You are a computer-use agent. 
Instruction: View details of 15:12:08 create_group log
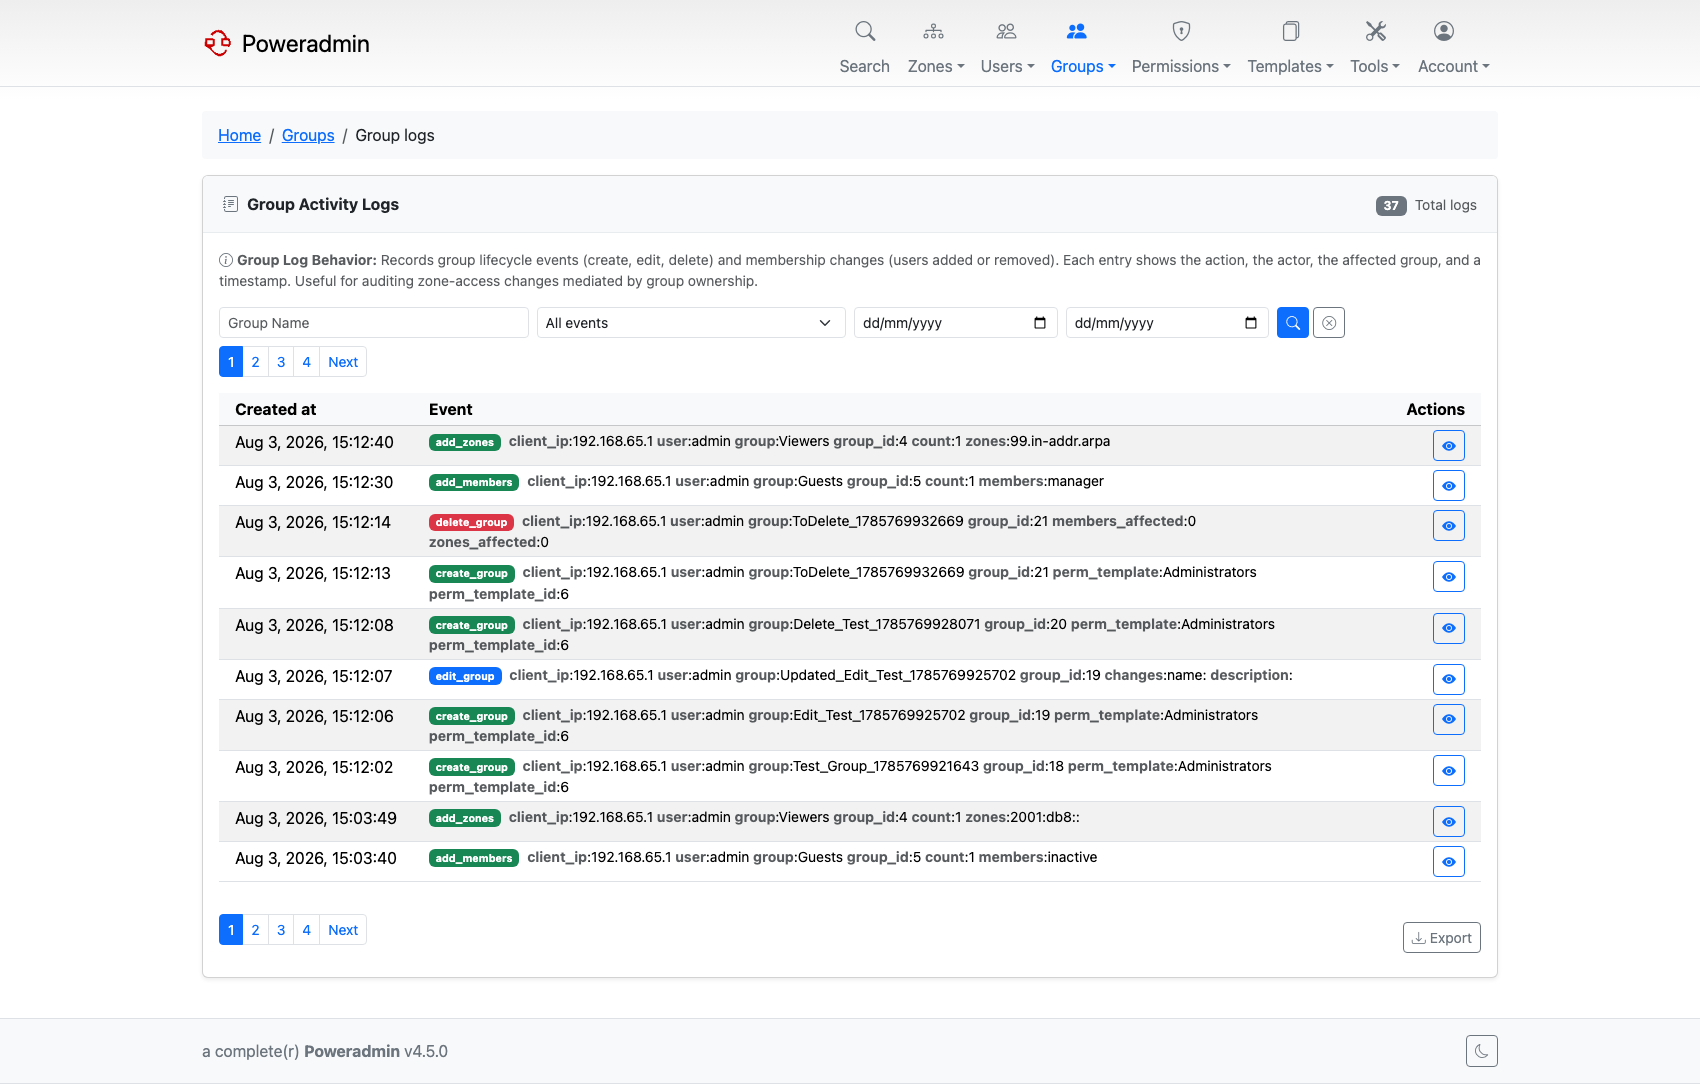[1449, 628]
